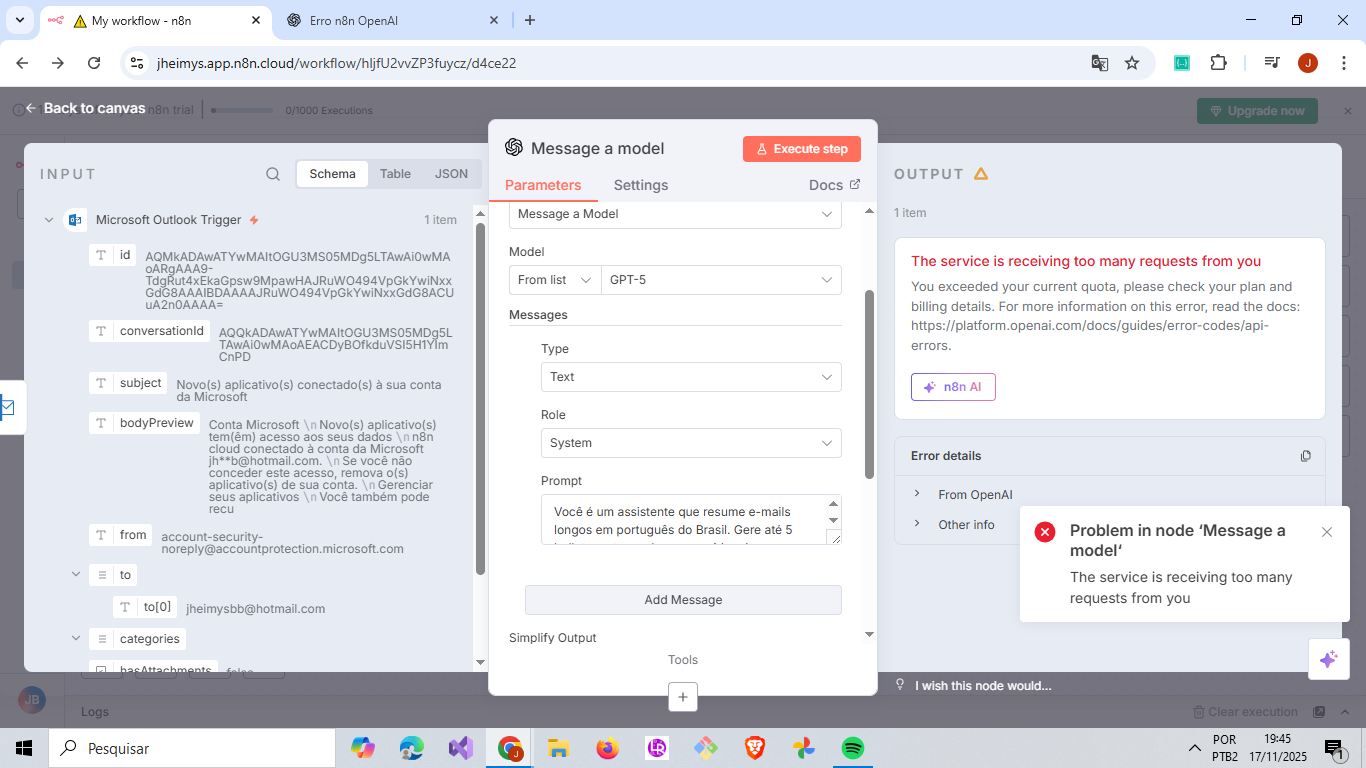Click the Microsoft Outlook Trigger node icon
1366x768 pixels.
pyautogui.click(x=75, y=220)
